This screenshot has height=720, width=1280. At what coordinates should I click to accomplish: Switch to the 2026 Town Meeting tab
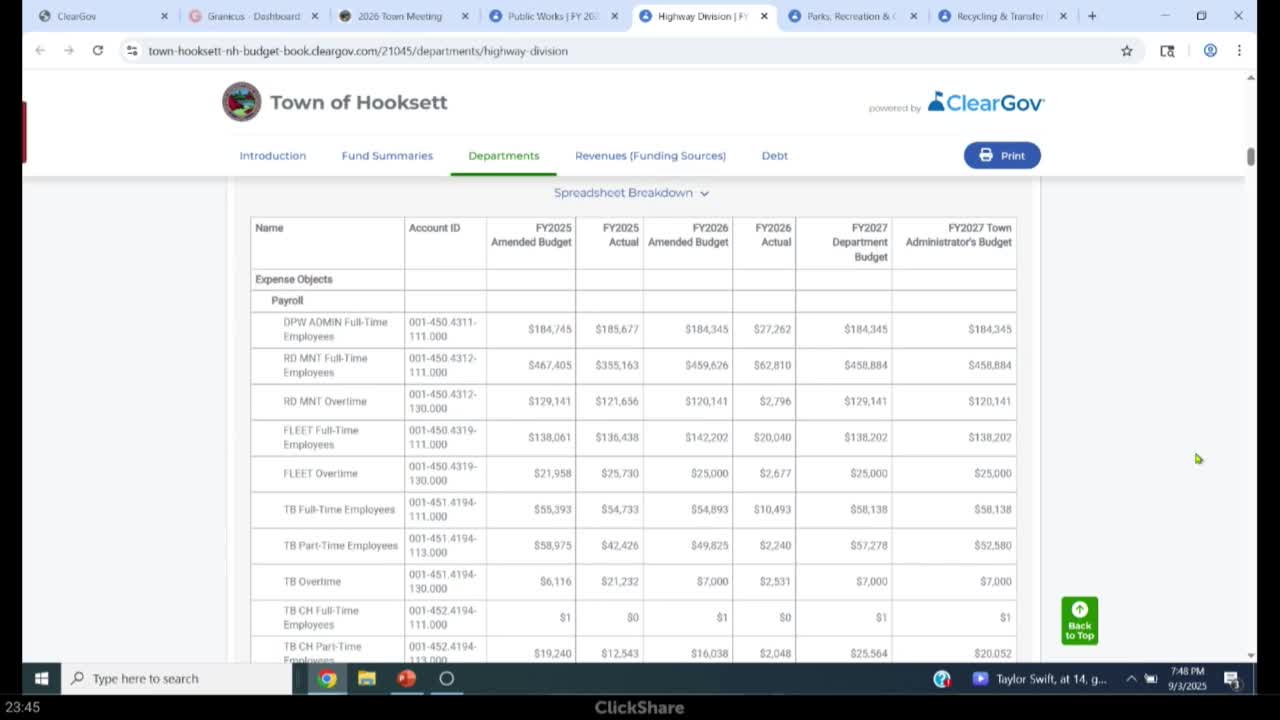click(403, 16)
